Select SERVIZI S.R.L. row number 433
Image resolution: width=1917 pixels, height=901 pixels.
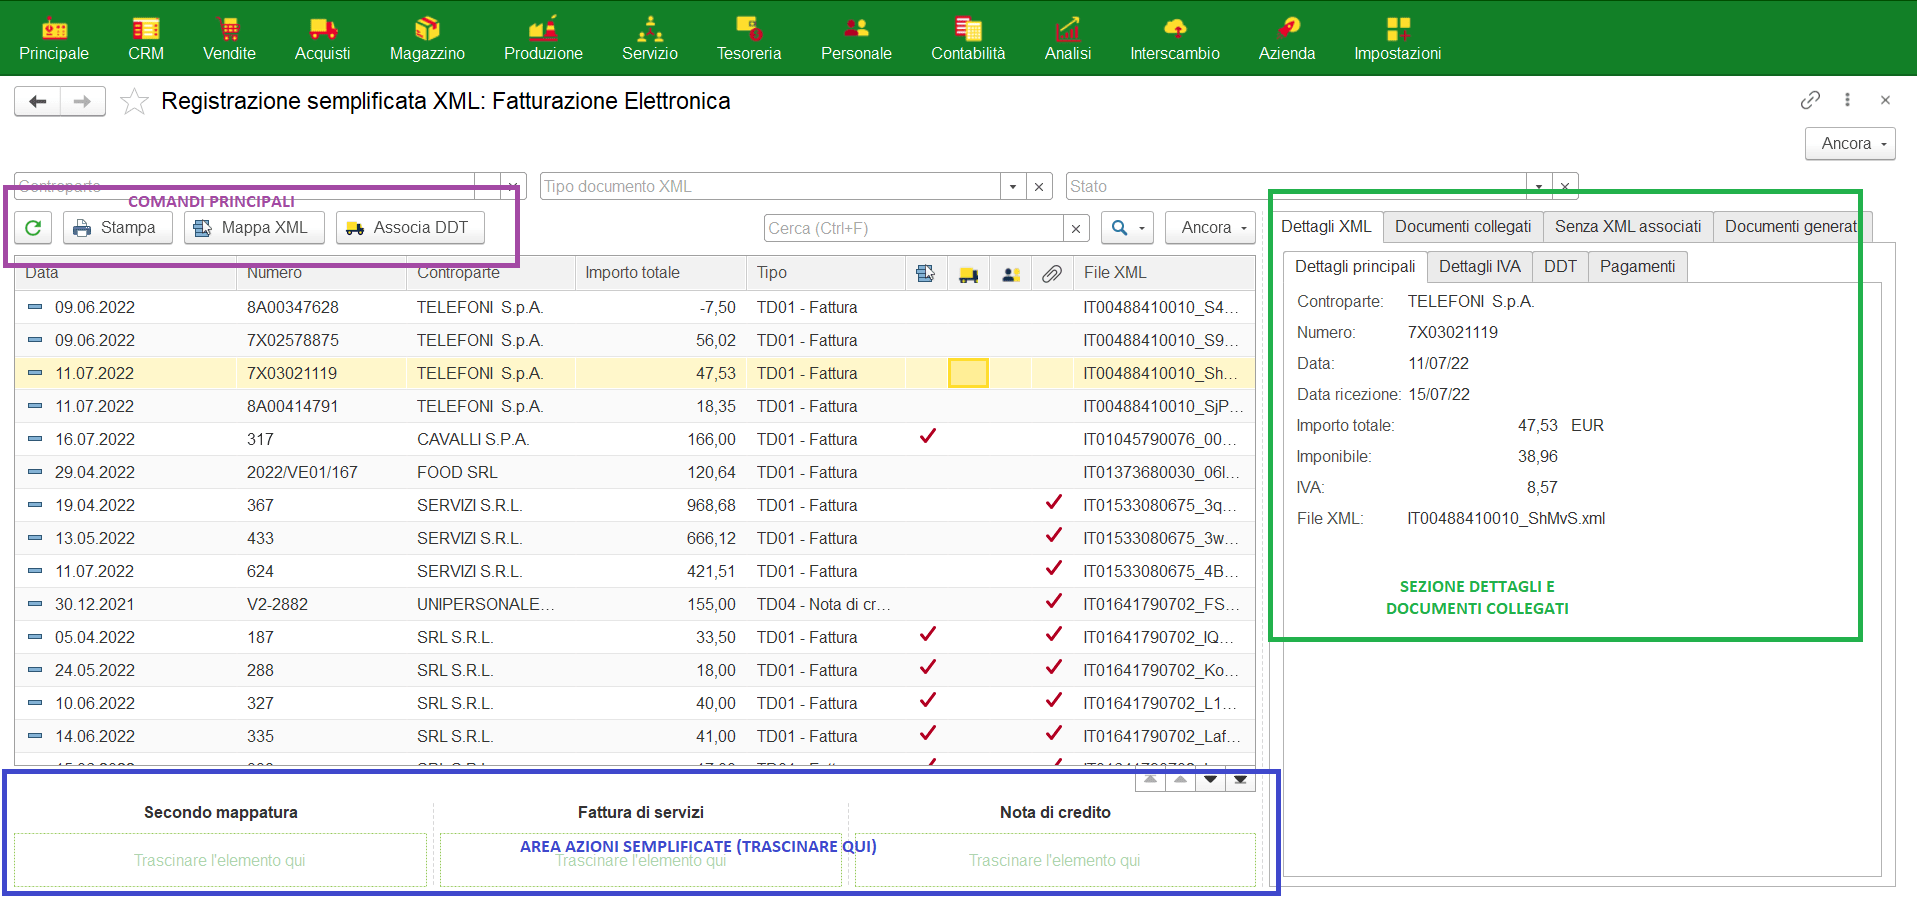[x=635, y=539]
